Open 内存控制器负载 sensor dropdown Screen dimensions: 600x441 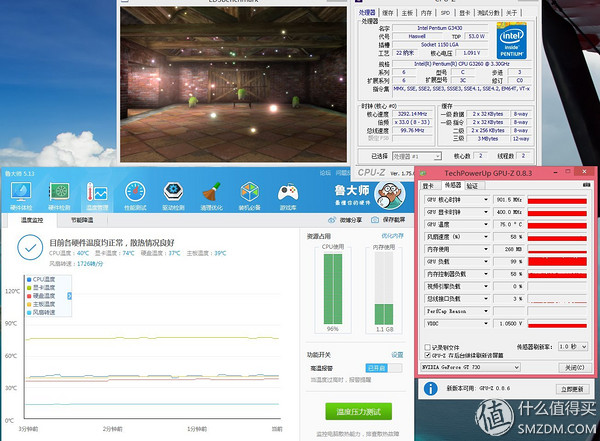486,274
